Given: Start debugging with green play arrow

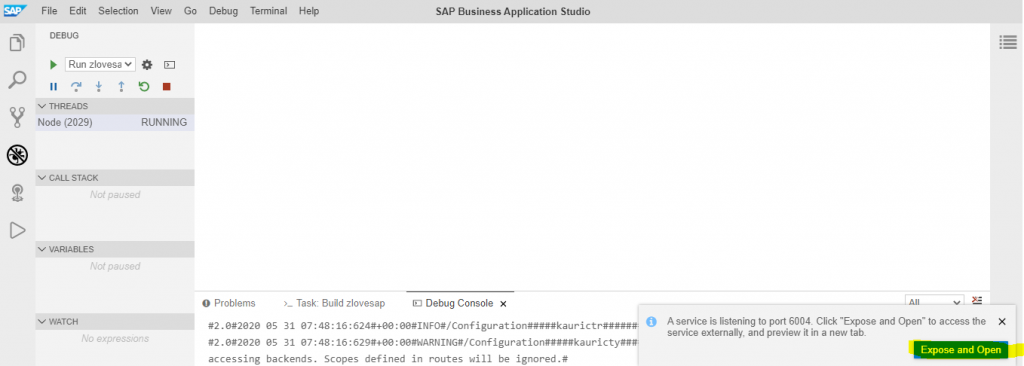Looking at the screenshot, I should pos(54,65).
